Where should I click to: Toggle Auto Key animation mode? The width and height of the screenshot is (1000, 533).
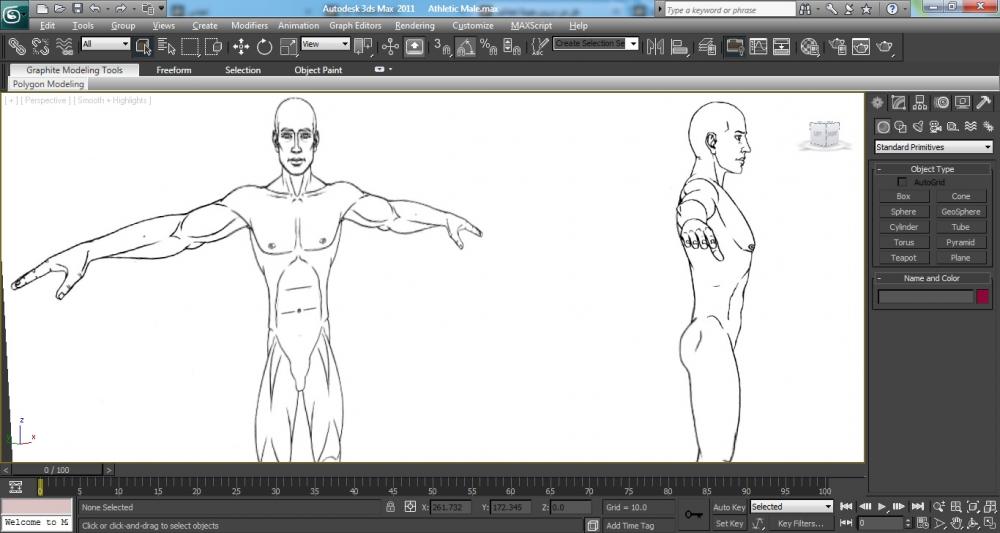(x=729, y=507)
